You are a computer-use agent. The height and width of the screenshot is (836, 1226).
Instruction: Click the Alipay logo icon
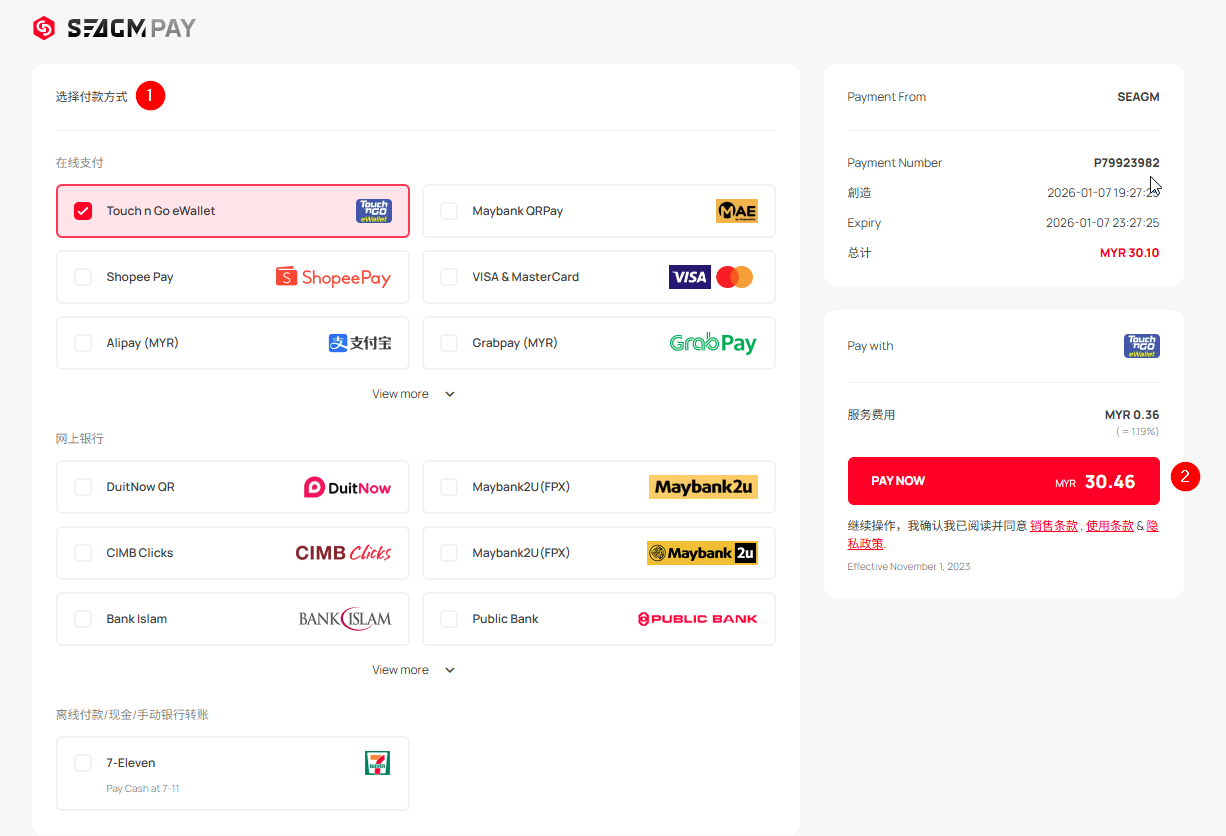point(359,343)
